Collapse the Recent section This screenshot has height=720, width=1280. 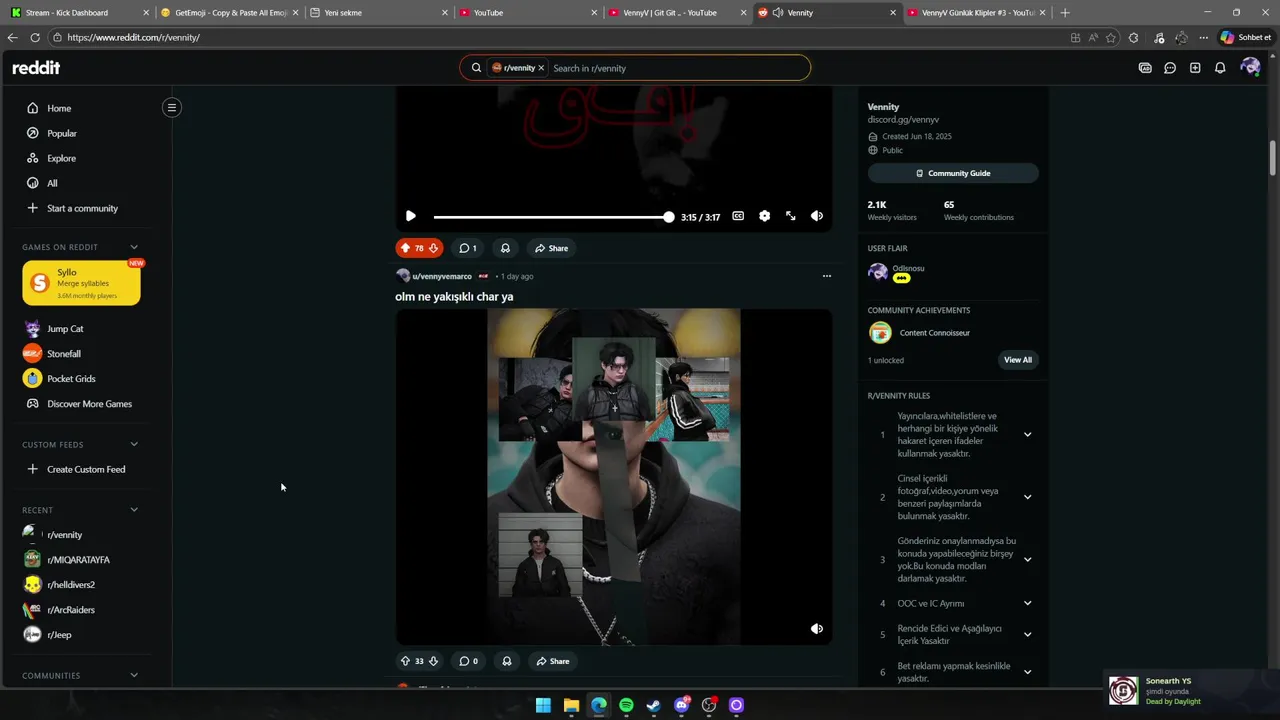[x=134, y=510]
